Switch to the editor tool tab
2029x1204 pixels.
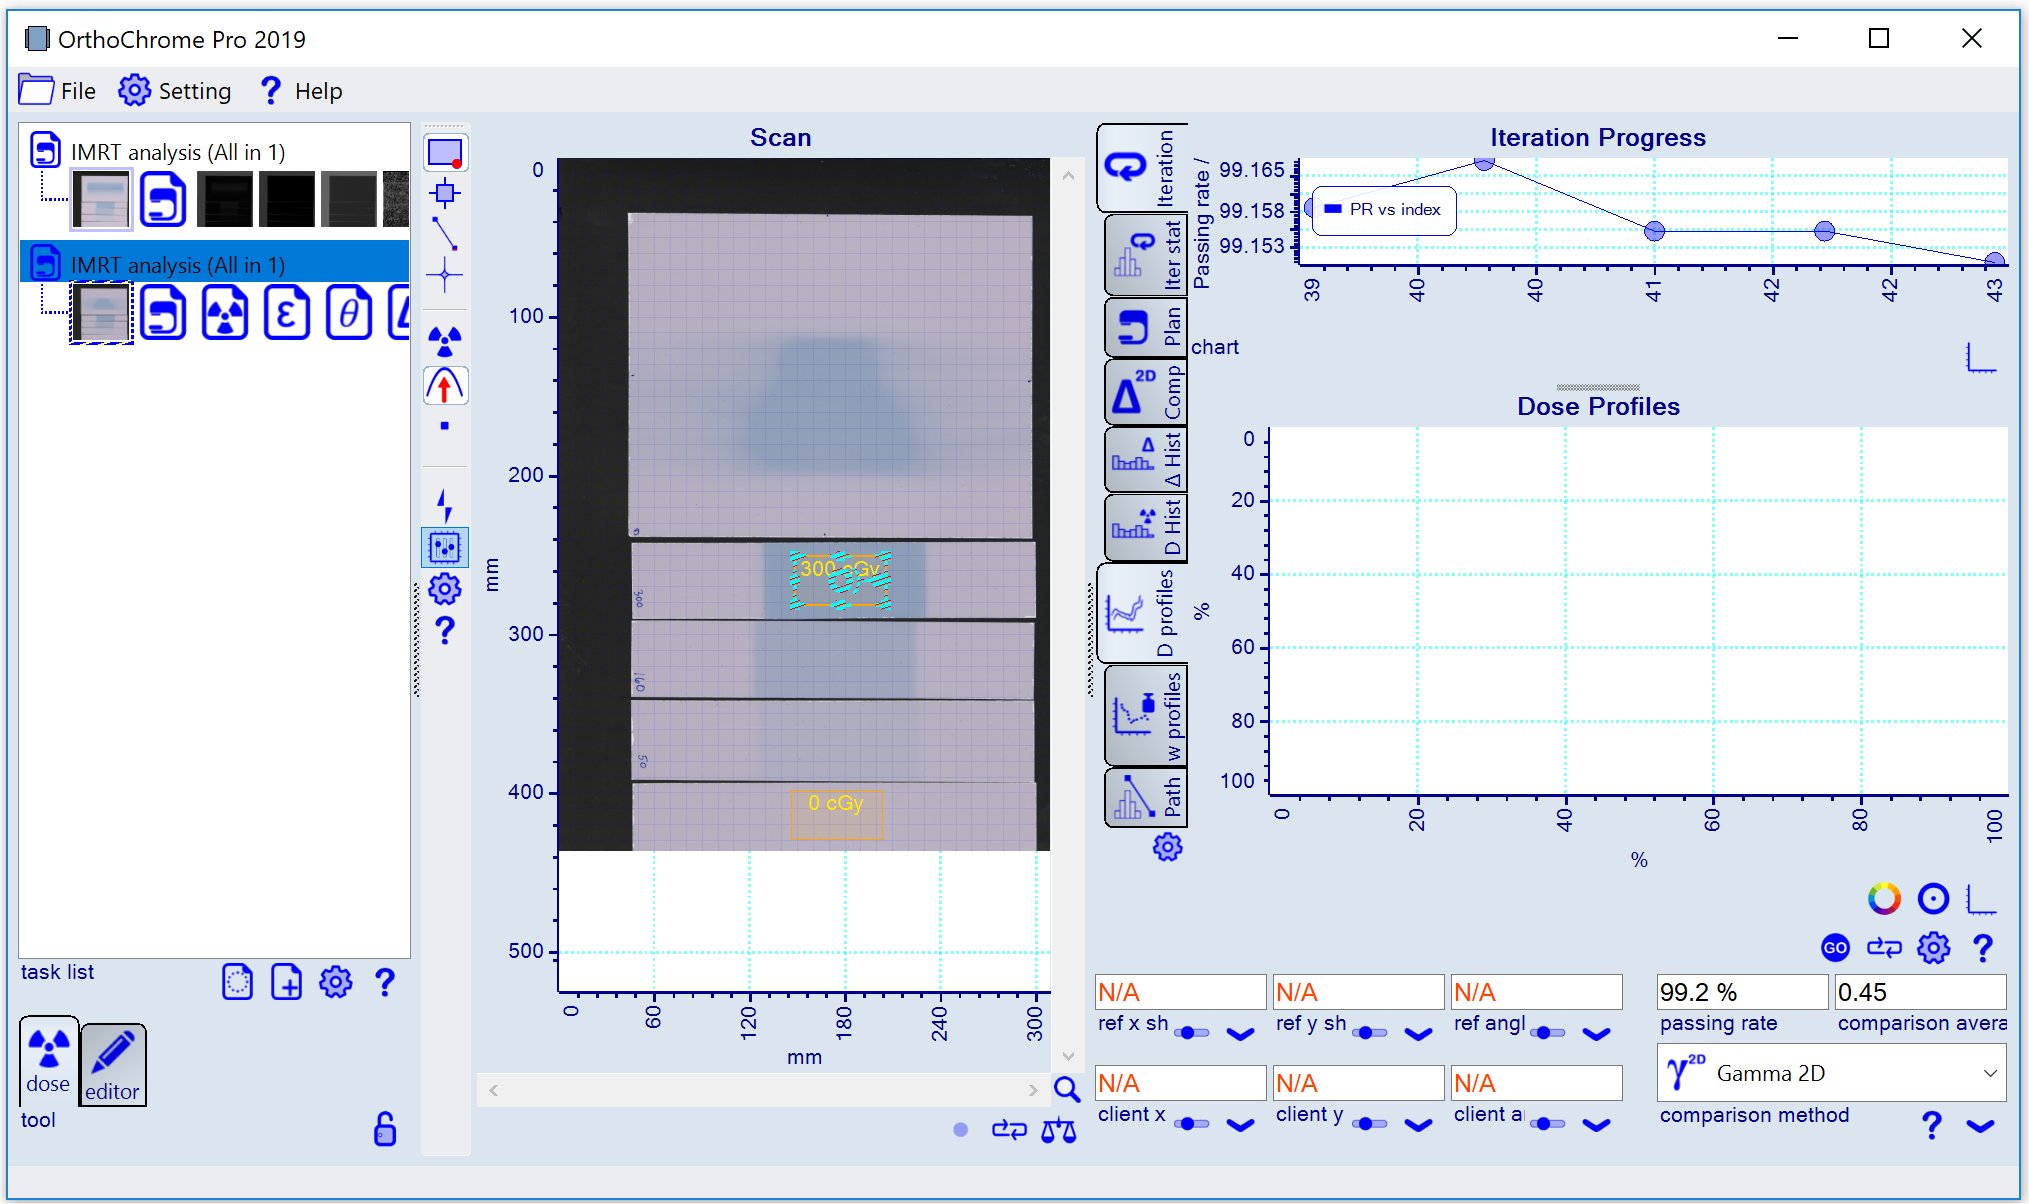(x=113, y=1065)
